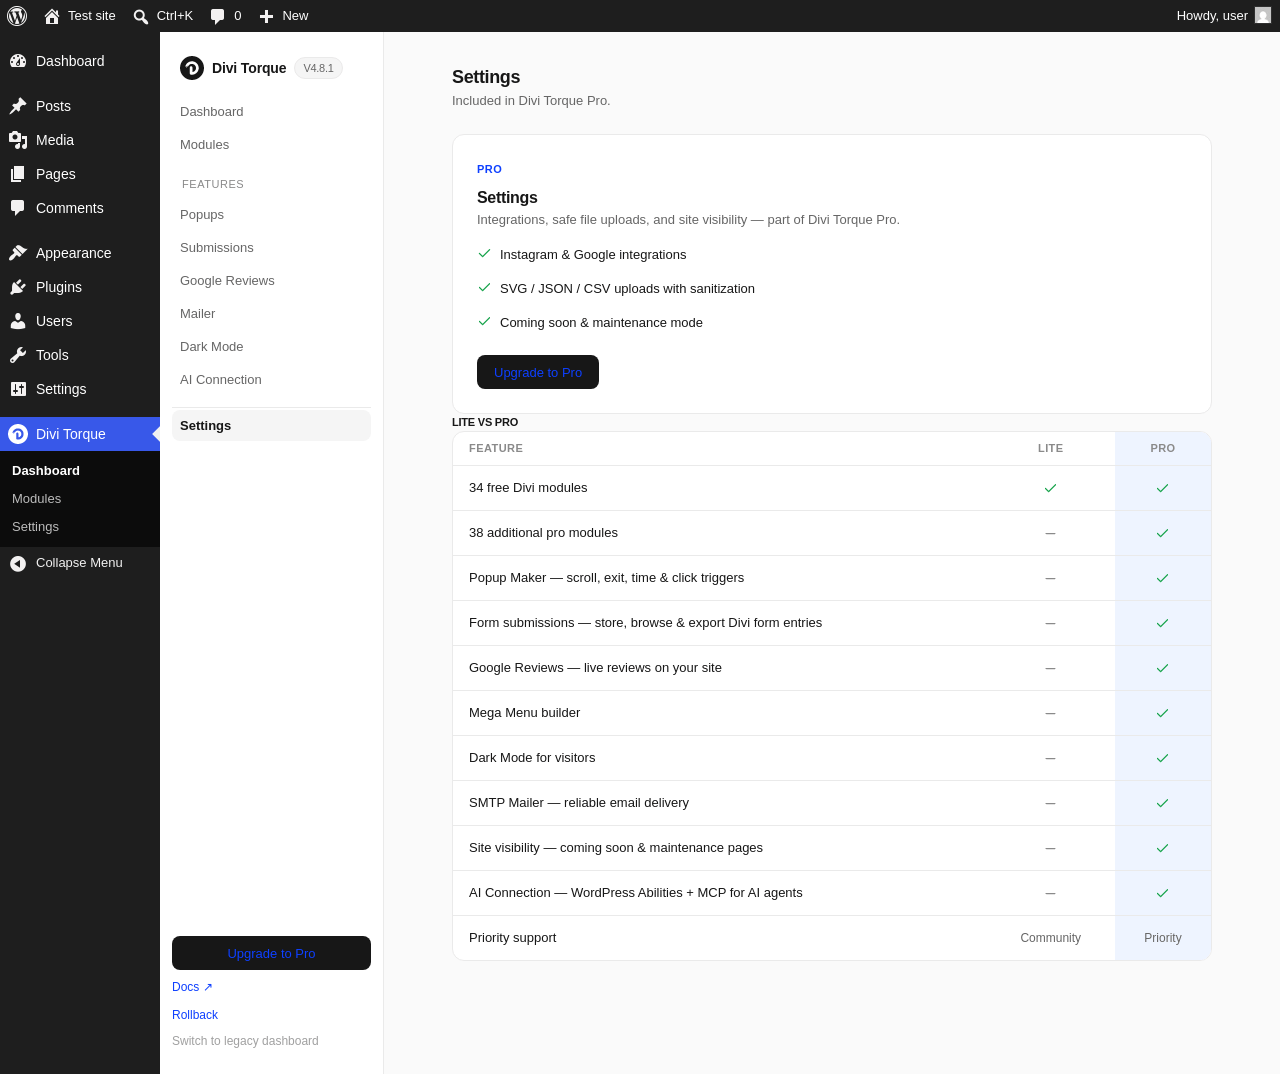The width and height of the screenshot is (1280, 1074).
Task: Open Users in the admin menu
Action: pyautogui.click(x=80, y=321)
